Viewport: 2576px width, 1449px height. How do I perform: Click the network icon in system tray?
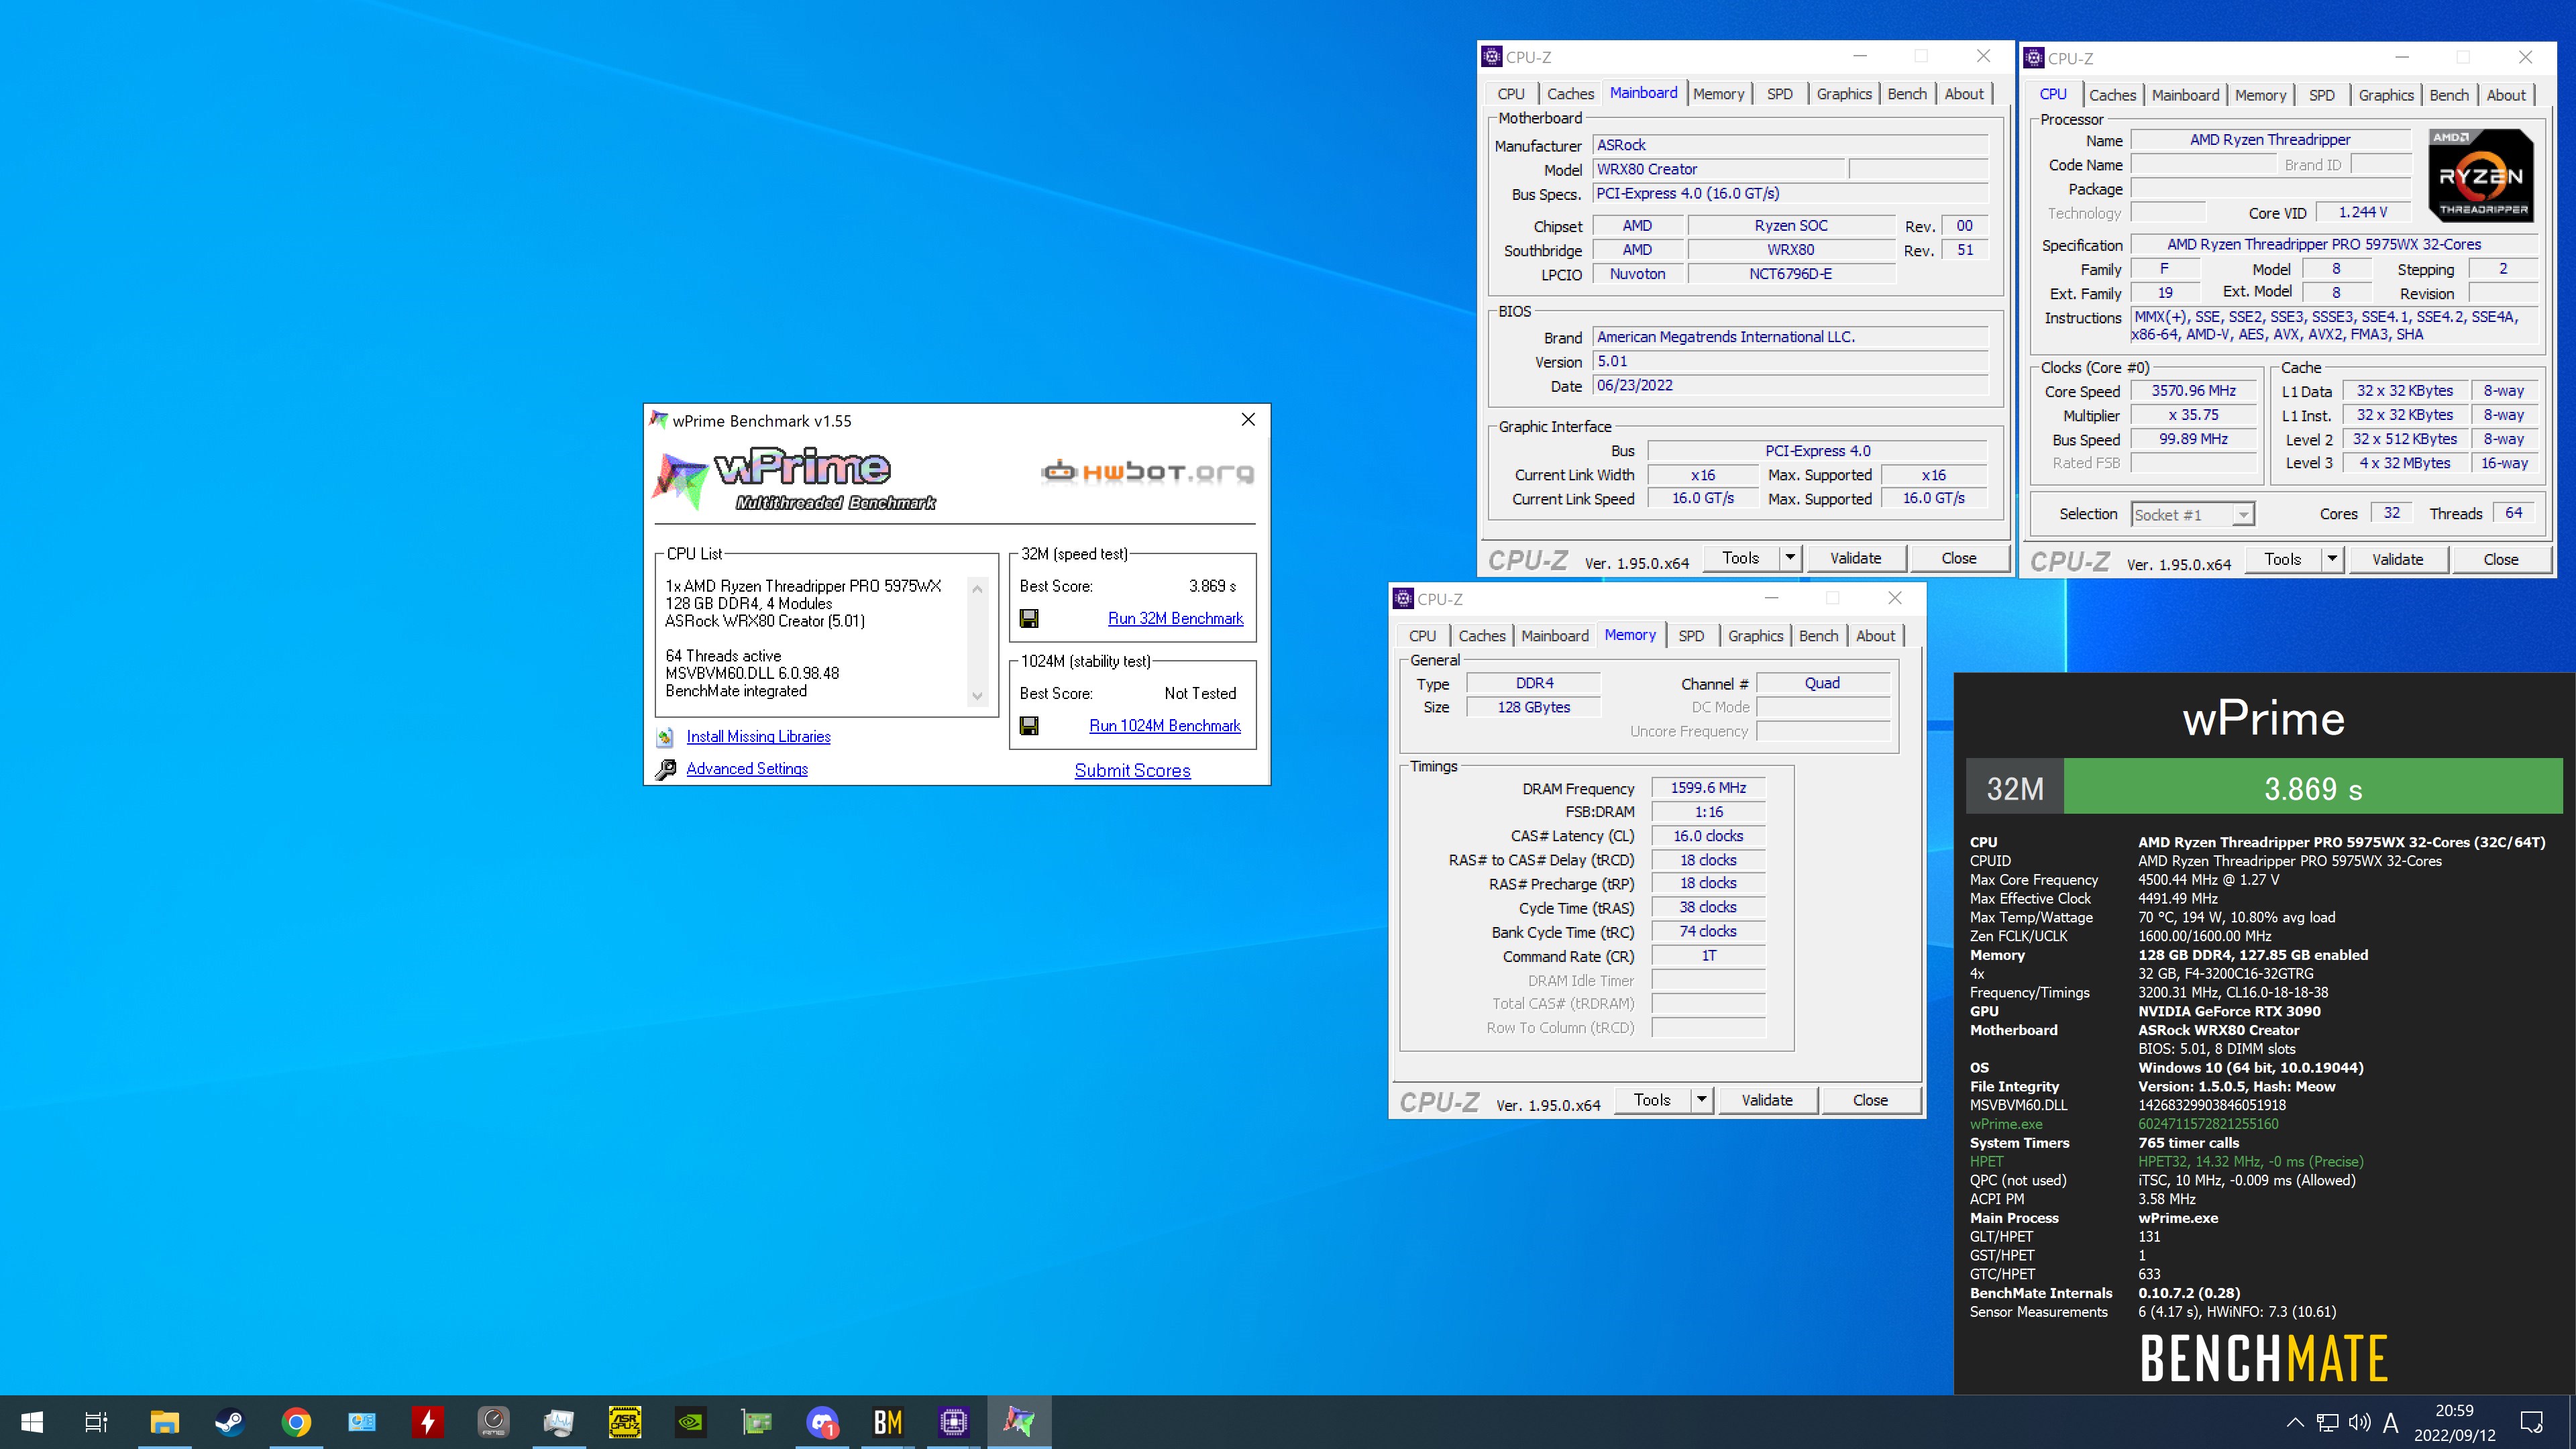(2328, 1421)
